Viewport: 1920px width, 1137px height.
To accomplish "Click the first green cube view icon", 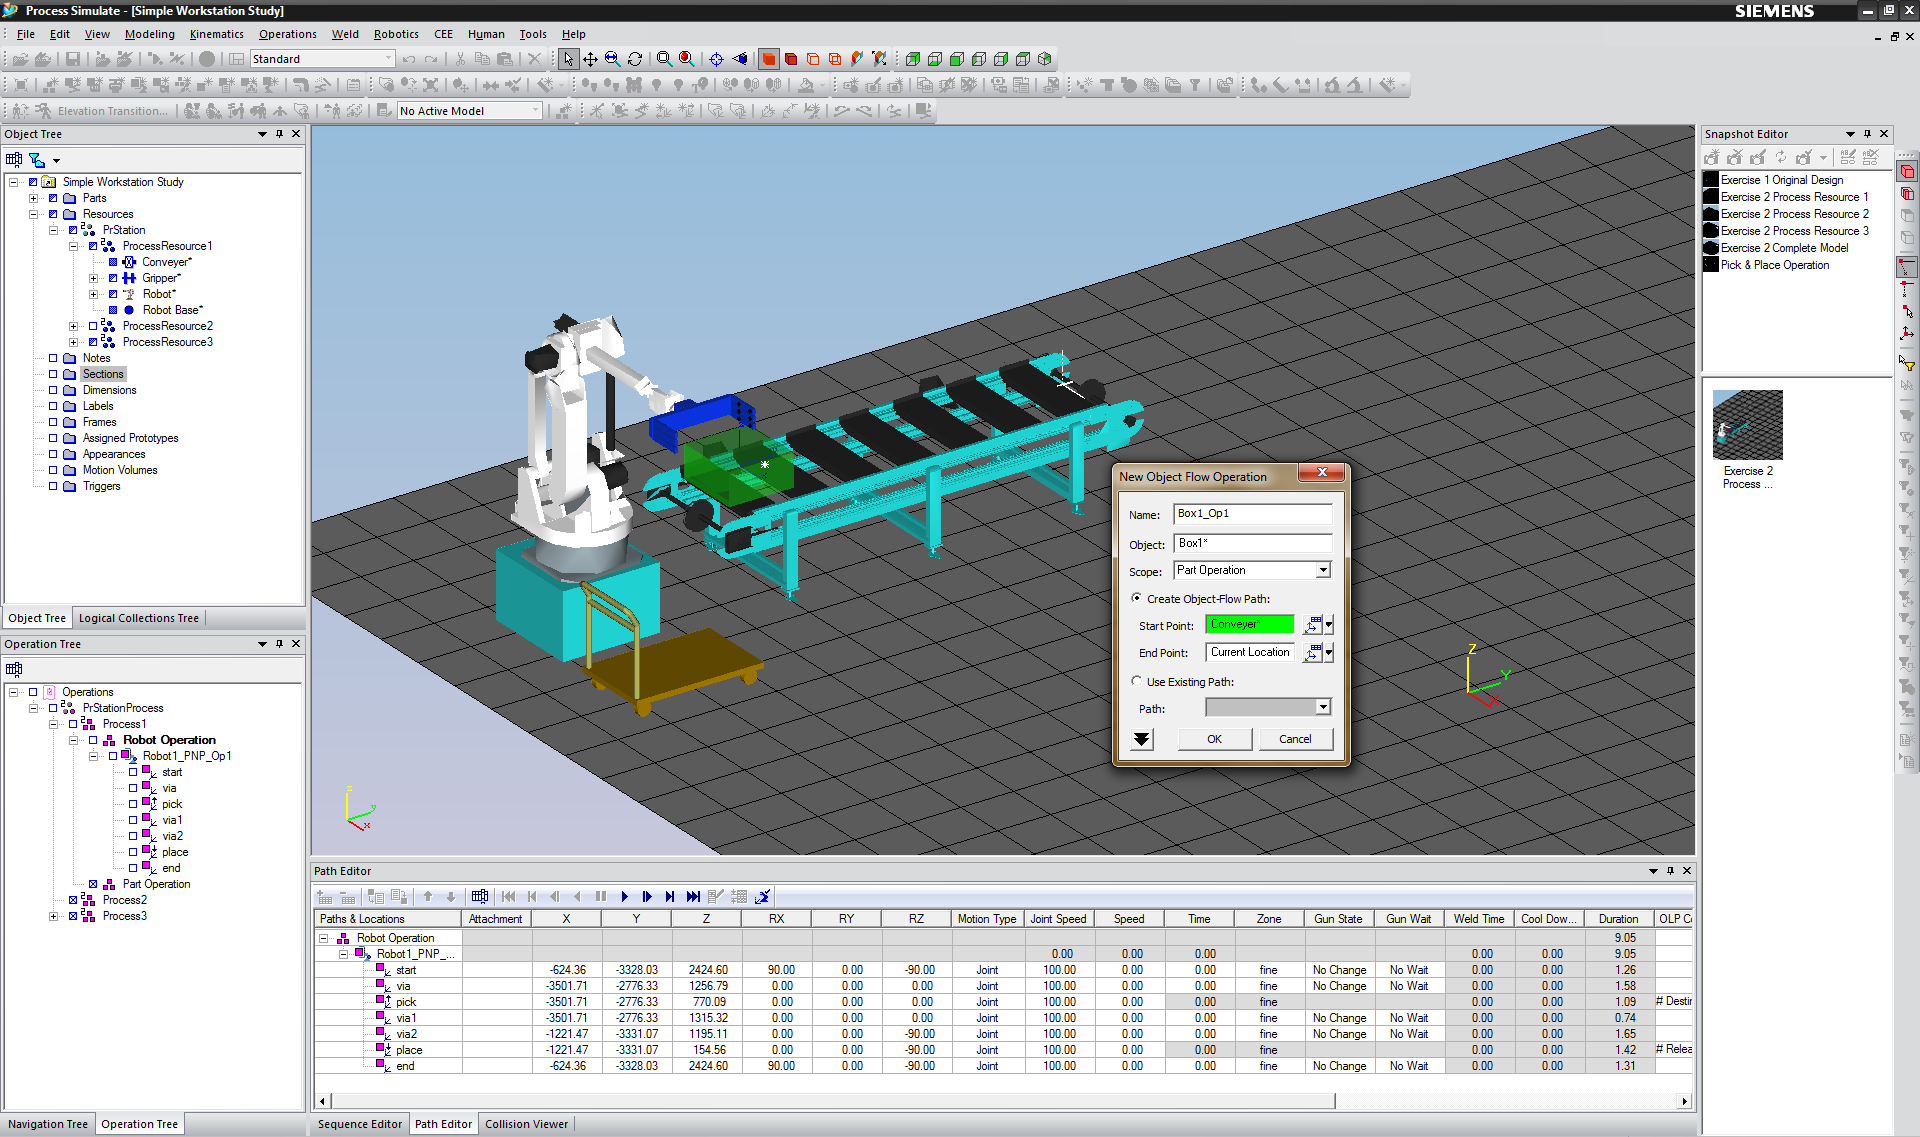I will pos(913,59).
